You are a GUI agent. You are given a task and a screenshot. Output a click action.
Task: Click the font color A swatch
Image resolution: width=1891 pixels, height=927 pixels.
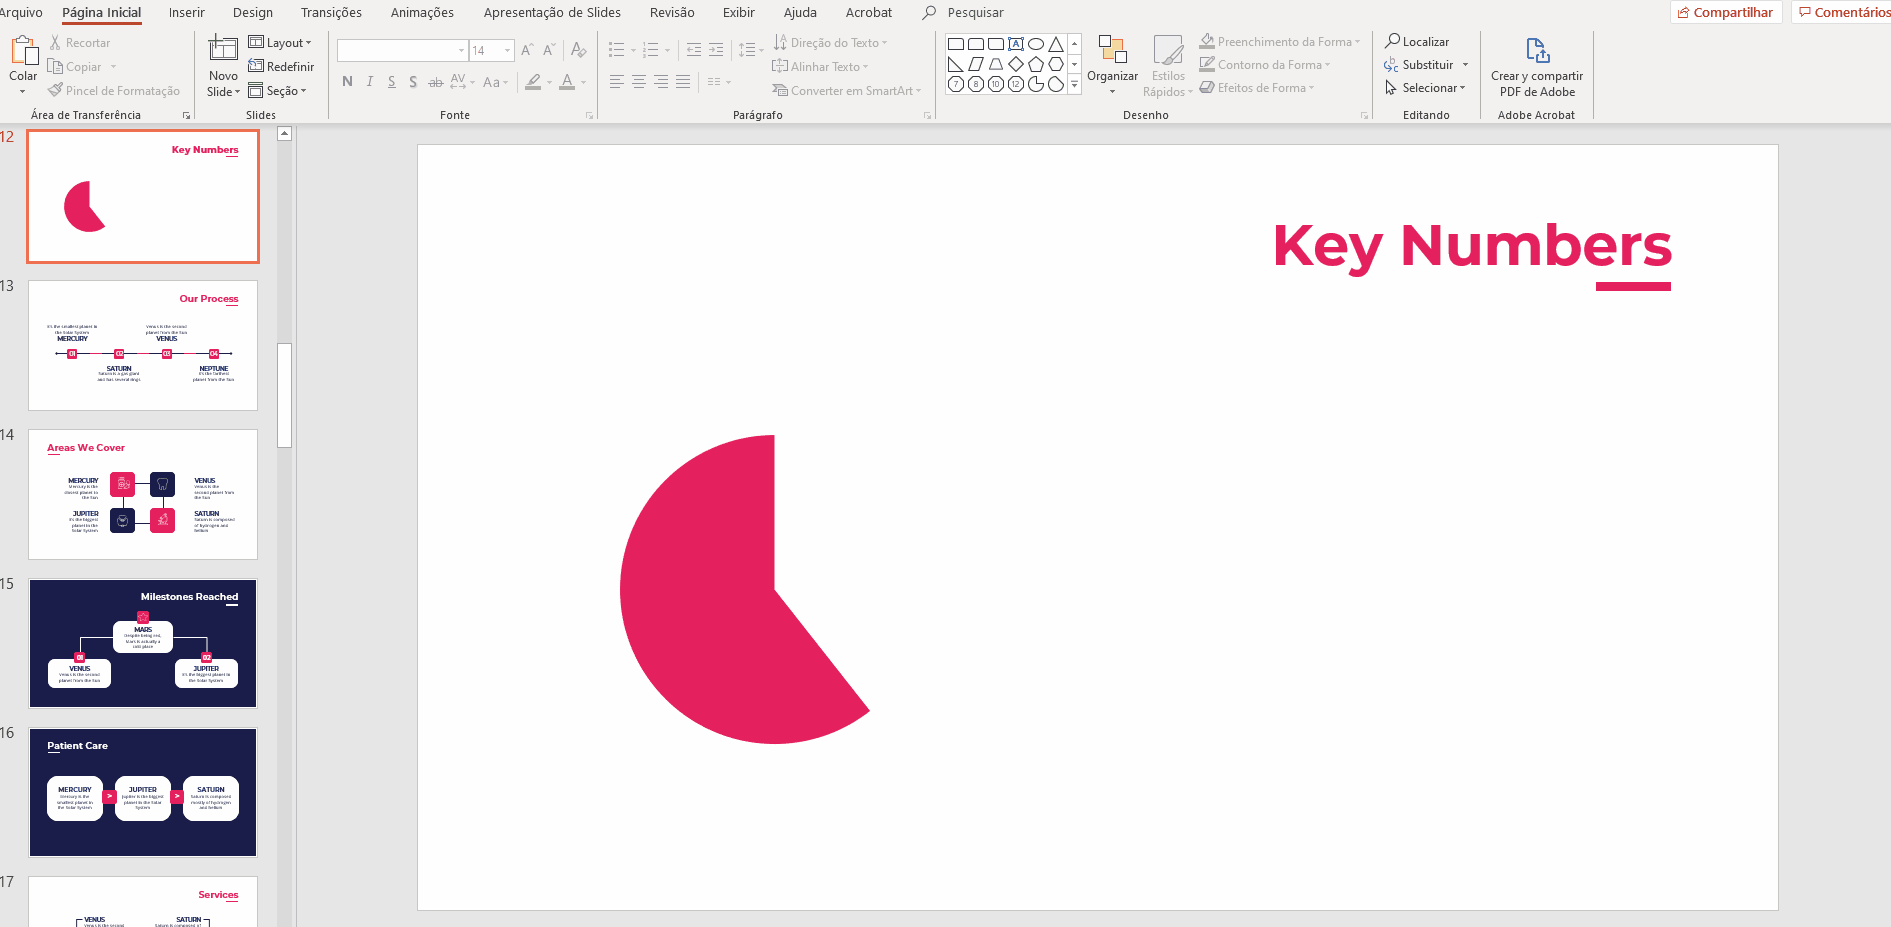tap(567, 82)
